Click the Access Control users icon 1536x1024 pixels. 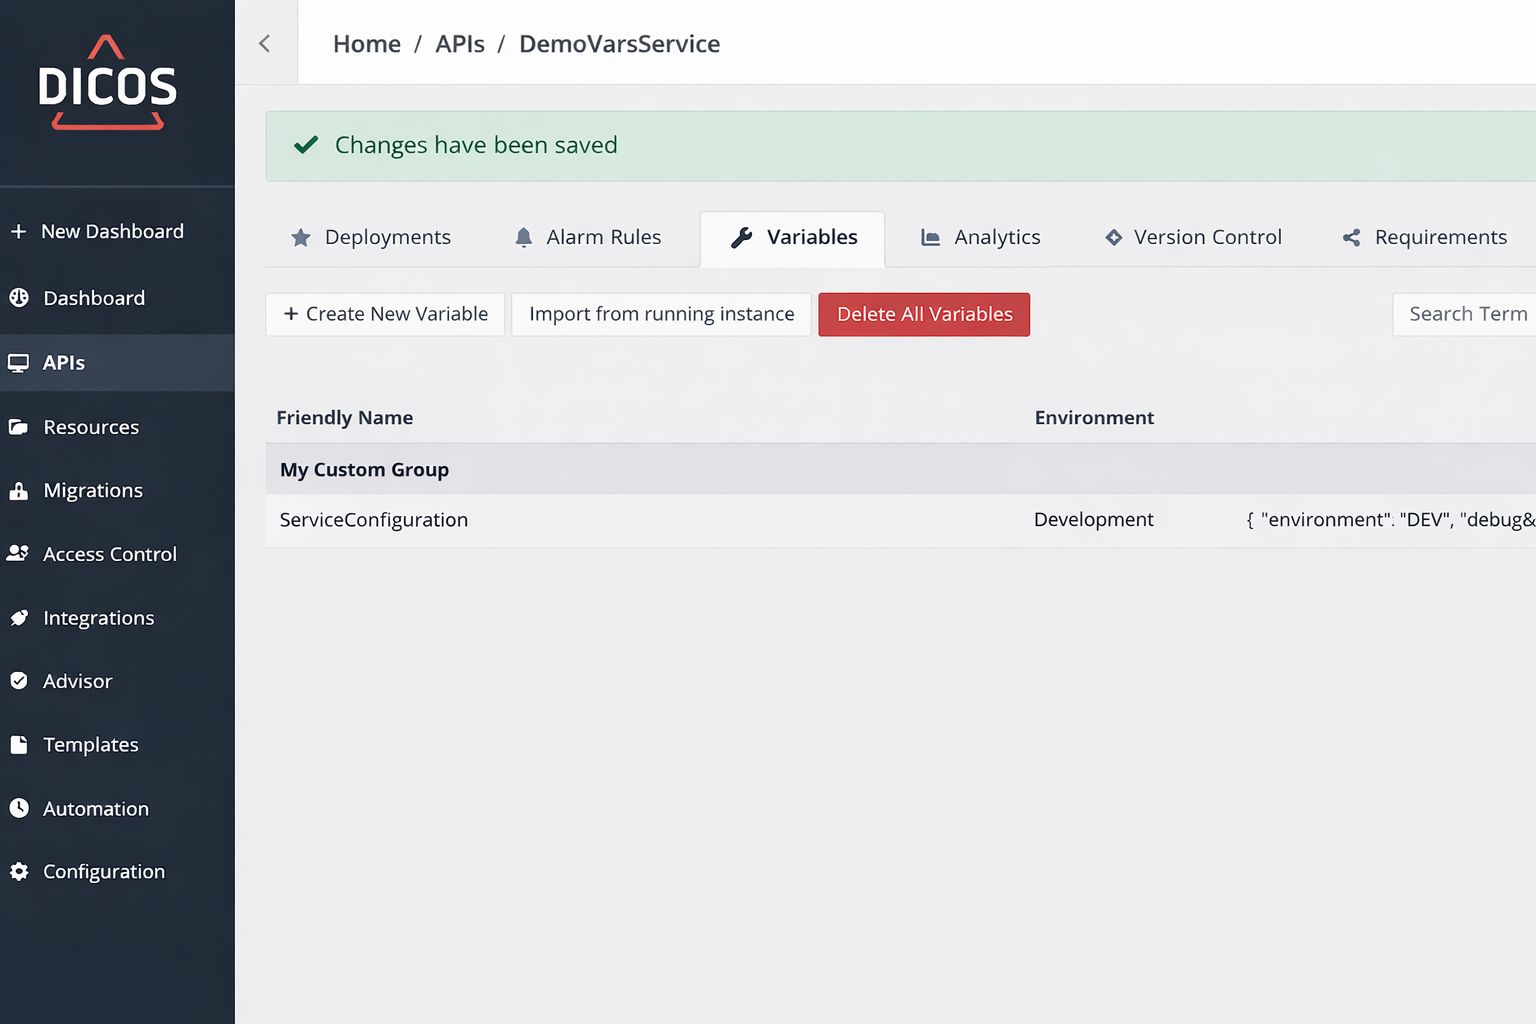pos(18,554)
